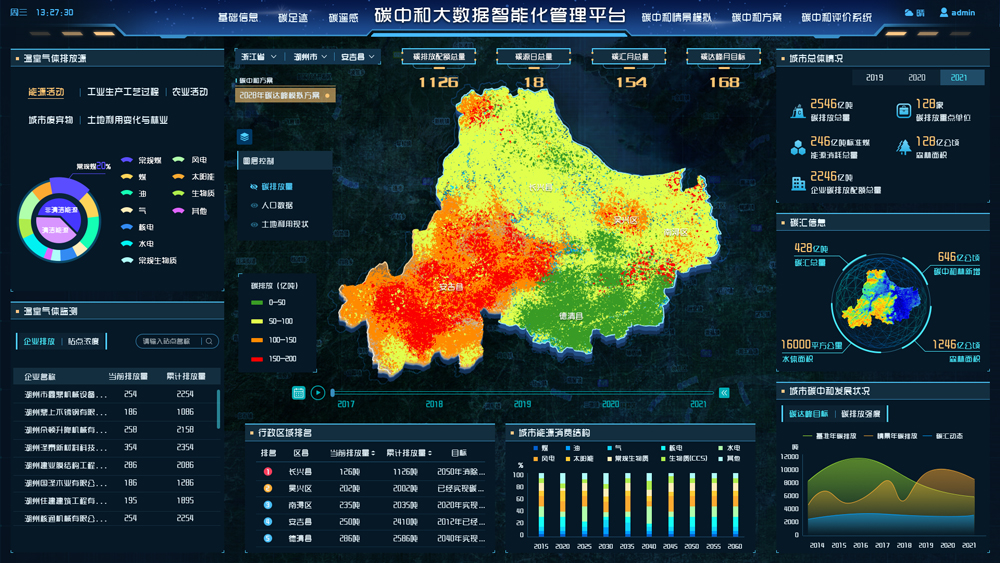The image size is (1000, 563).
Task: Open the 浙江省 province dropdown
Action: [258, 57]
